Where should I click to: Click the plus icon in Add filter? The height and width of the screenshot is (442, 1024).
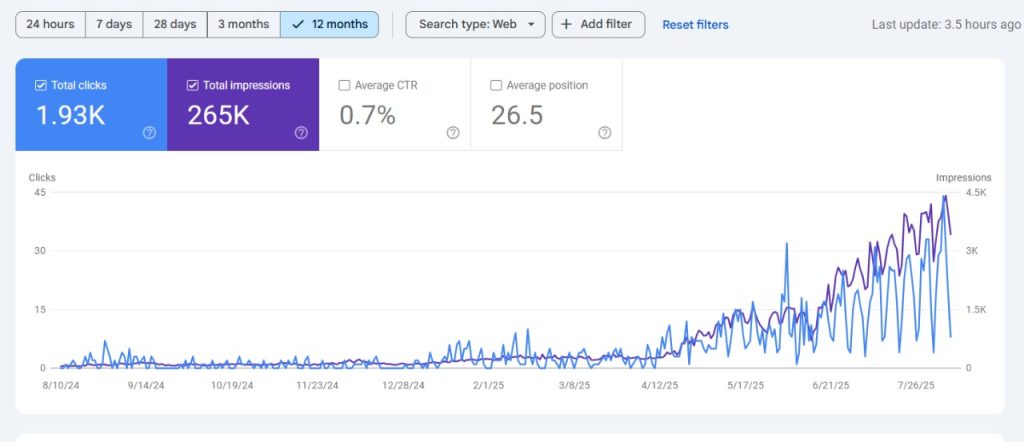(566, 24)
